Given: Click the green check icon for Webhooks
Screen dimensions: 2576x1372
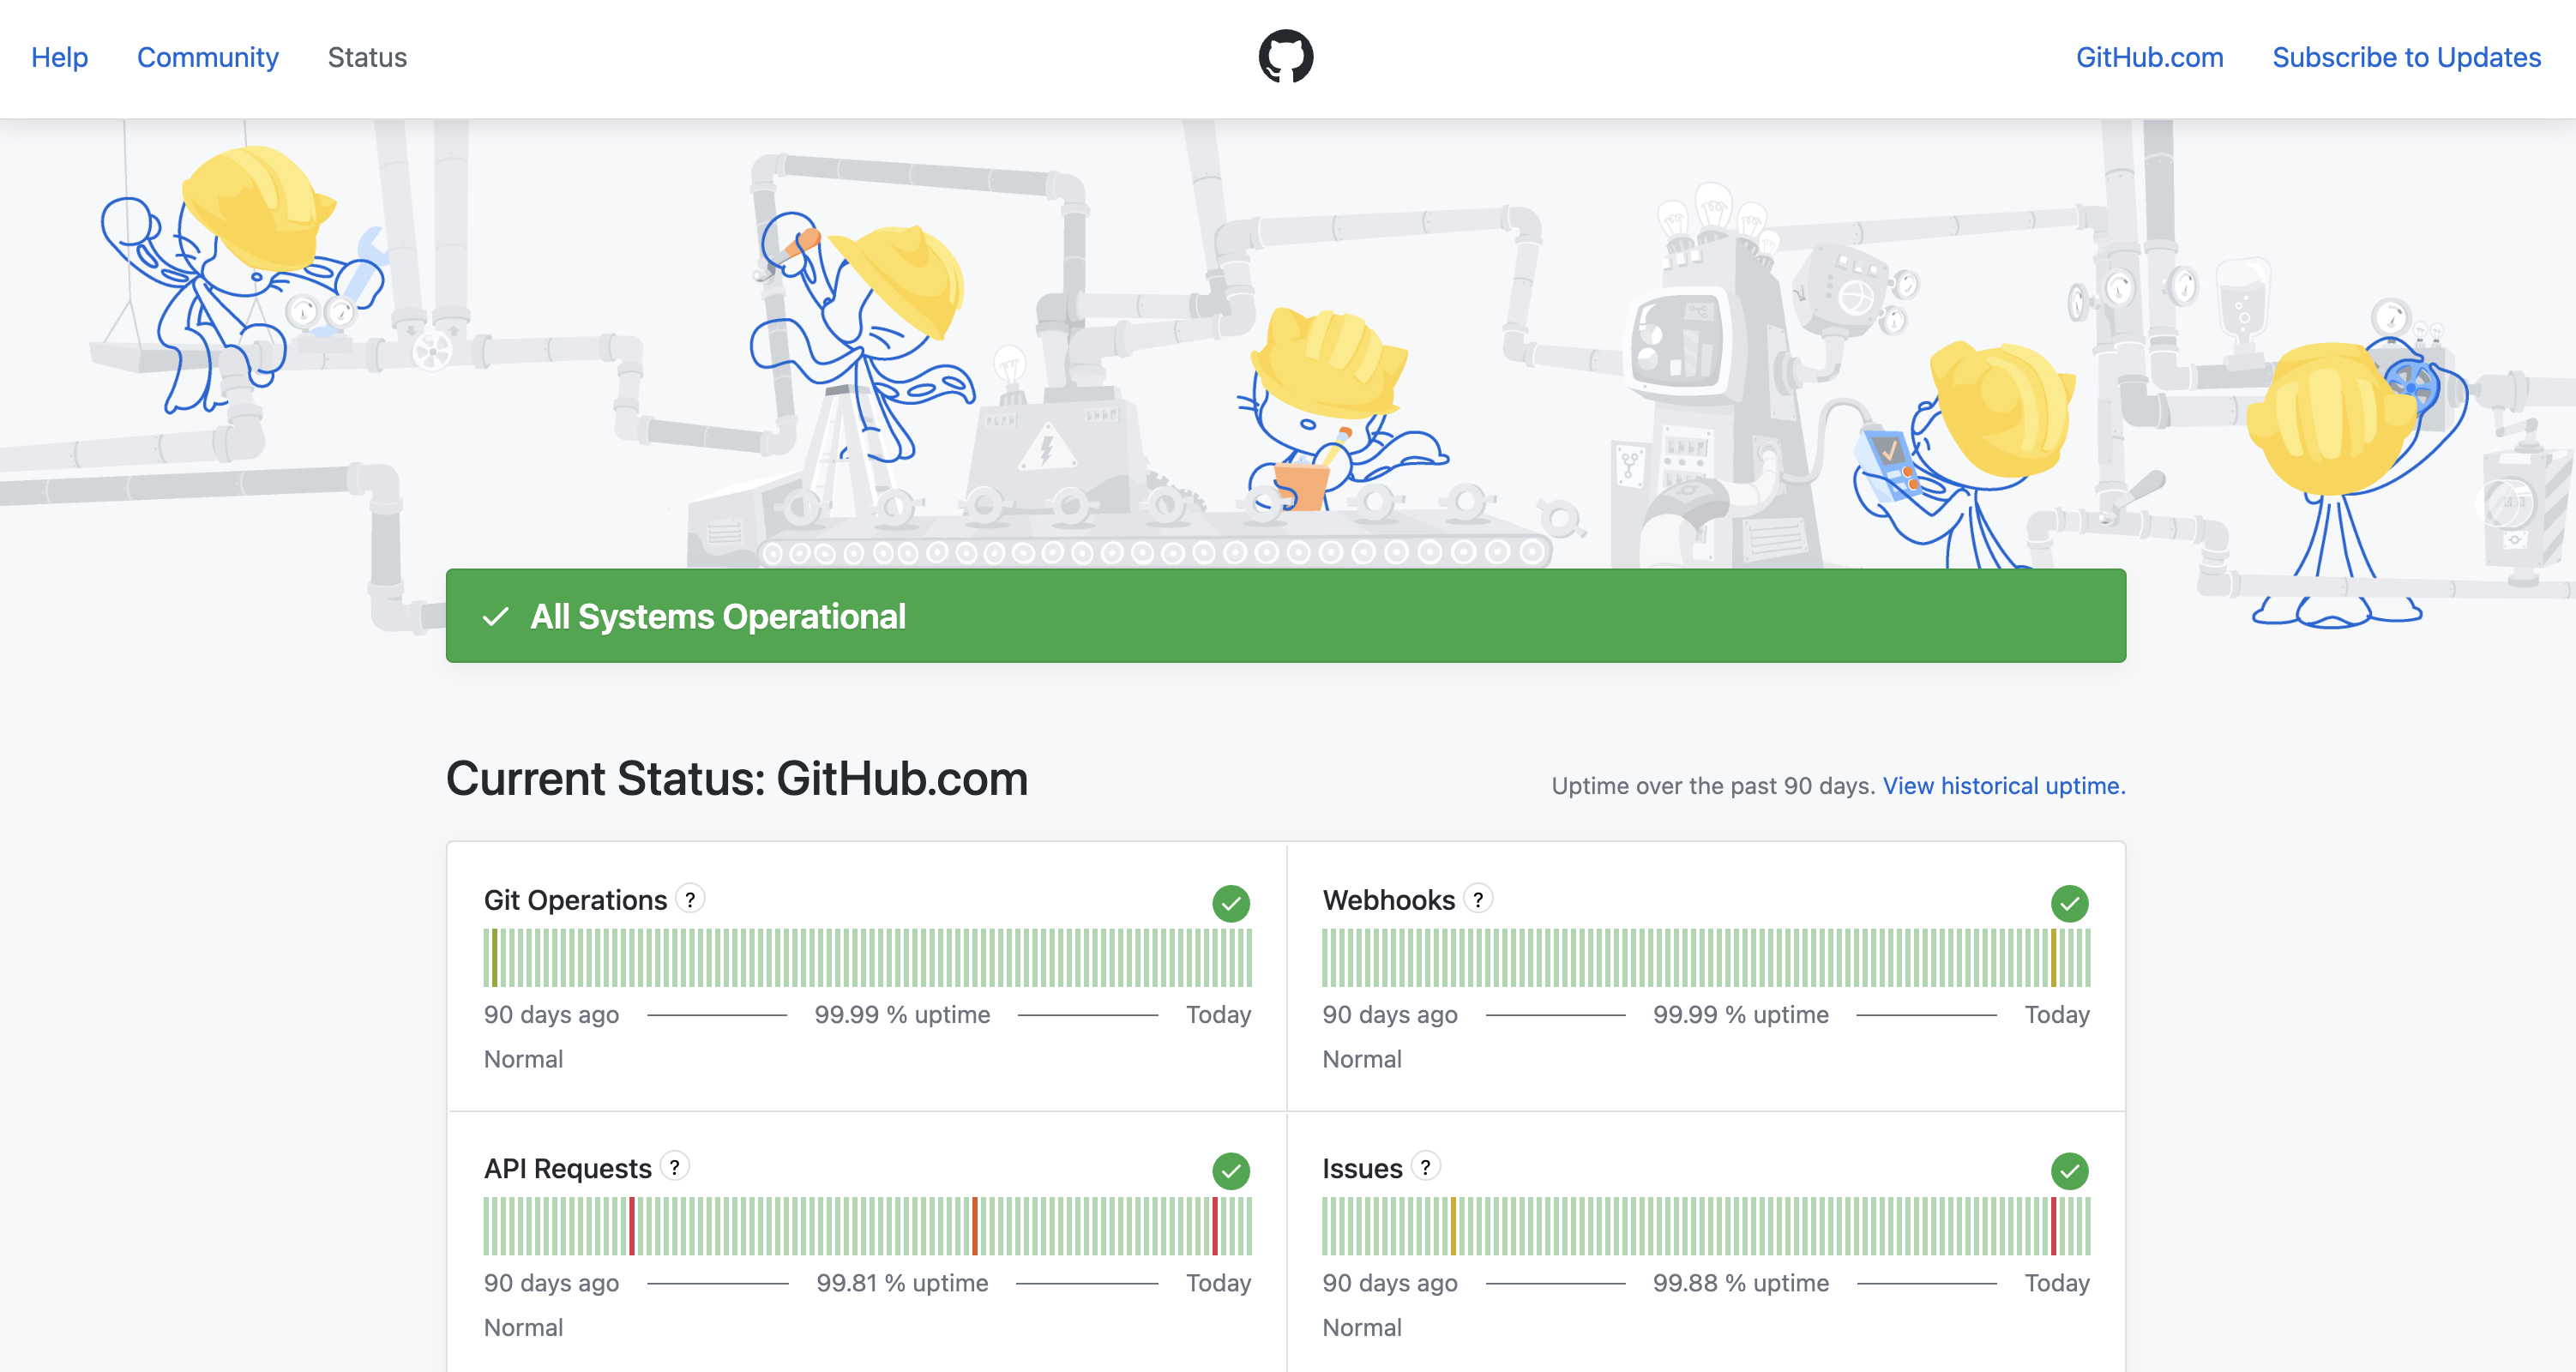Looking at the screenshot, I should tap(2070, 904).
